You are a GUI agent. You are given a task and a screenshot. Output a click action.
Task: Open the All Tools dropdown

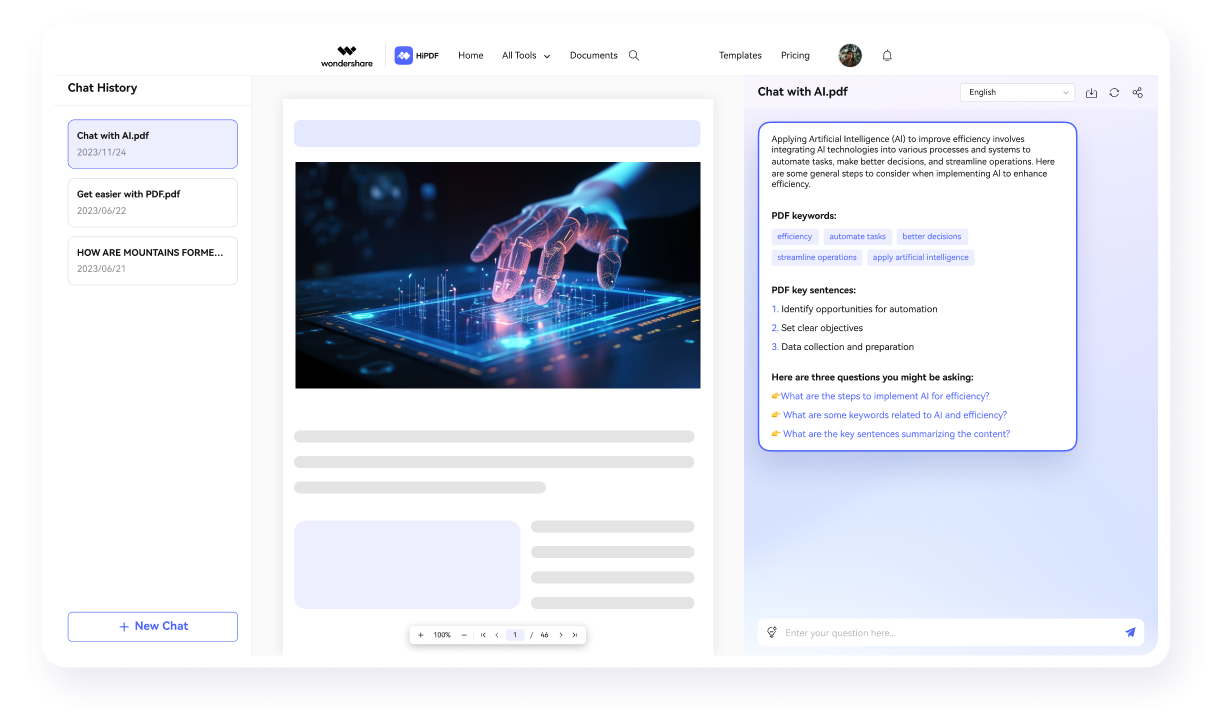(525, 55)
